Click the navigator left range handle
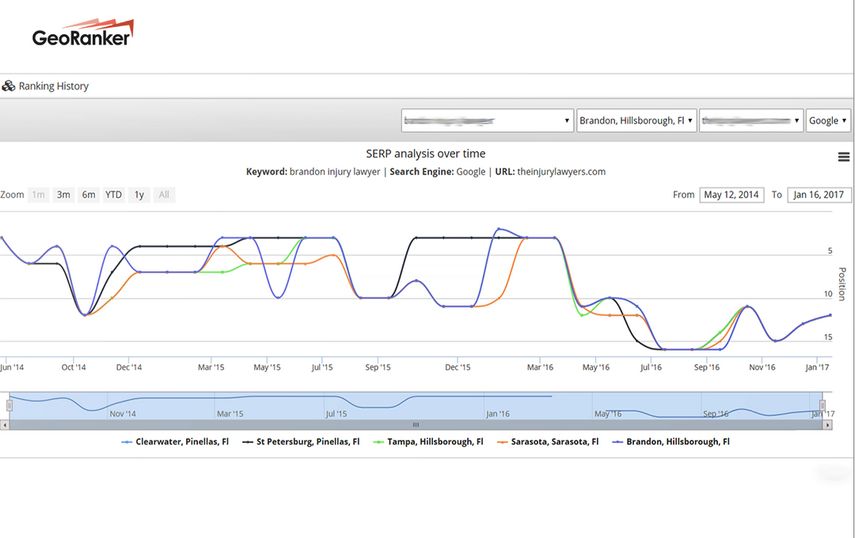 point(9,406)
